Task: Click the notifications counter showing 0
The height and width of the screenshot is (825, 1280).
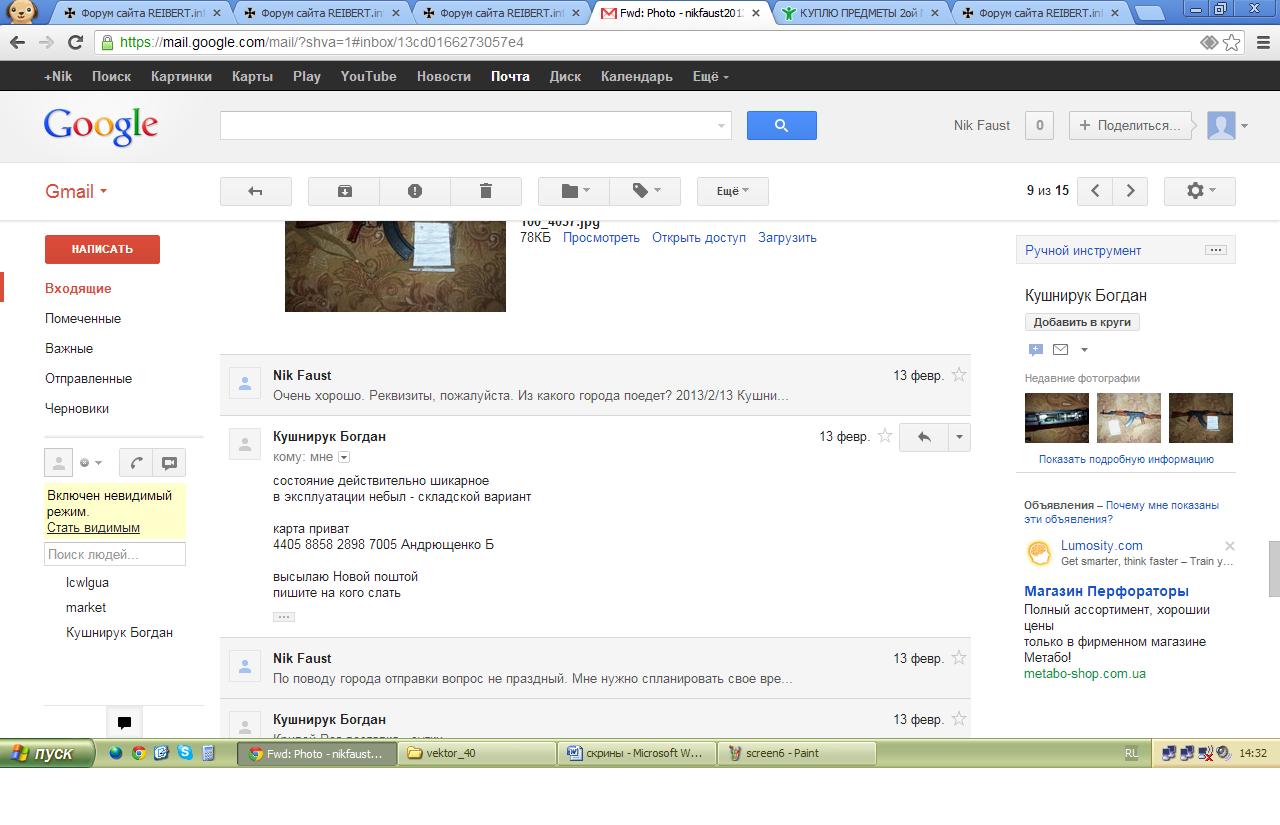Action: pyautogui.click(x=1040, y=125)
